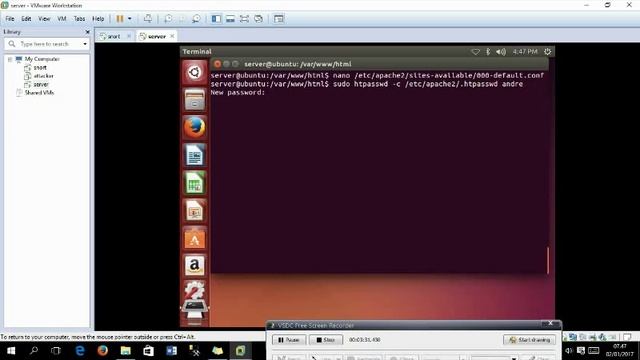Open Ubuntu Software Center launcher icon
Viewport: 640px width, 360px height.
194,238
